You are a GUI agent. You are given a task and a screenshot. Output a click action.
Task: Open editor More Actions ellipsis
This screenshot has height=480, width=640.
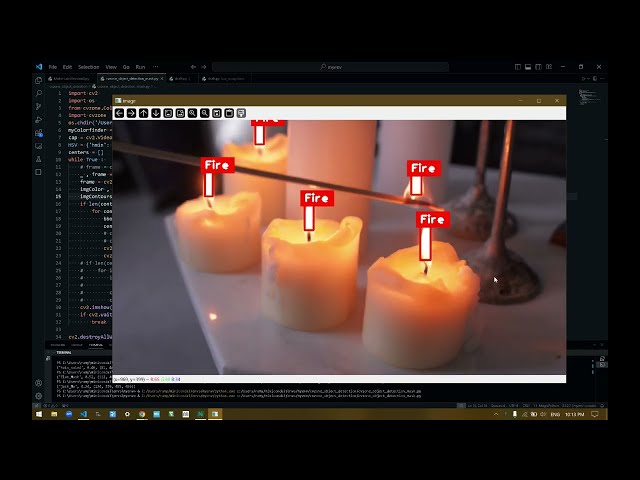click(x=602, y=79)
